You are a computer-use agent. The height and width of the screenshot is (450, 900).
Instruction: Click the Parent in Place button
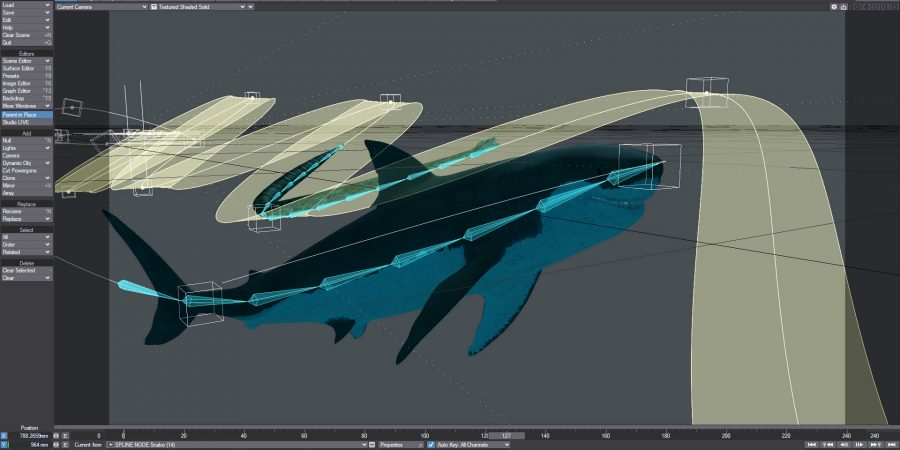pyautogui.click(x=26, y=115)
